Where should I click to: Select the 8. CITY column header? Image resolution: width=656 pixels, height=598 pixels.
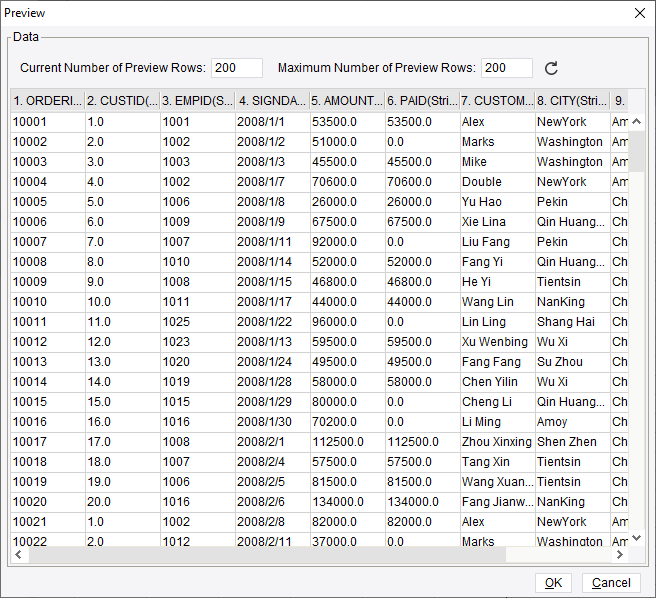point(572,101)
